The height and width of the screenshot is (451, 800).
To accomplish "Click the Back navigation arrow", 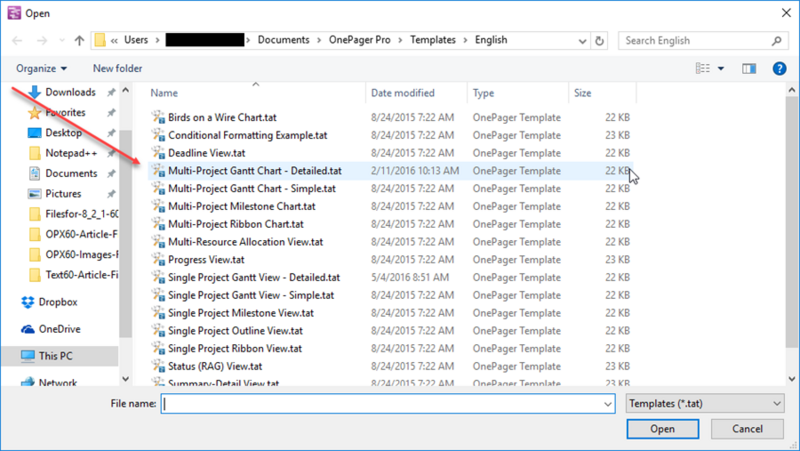I will (x=17, y=40).
